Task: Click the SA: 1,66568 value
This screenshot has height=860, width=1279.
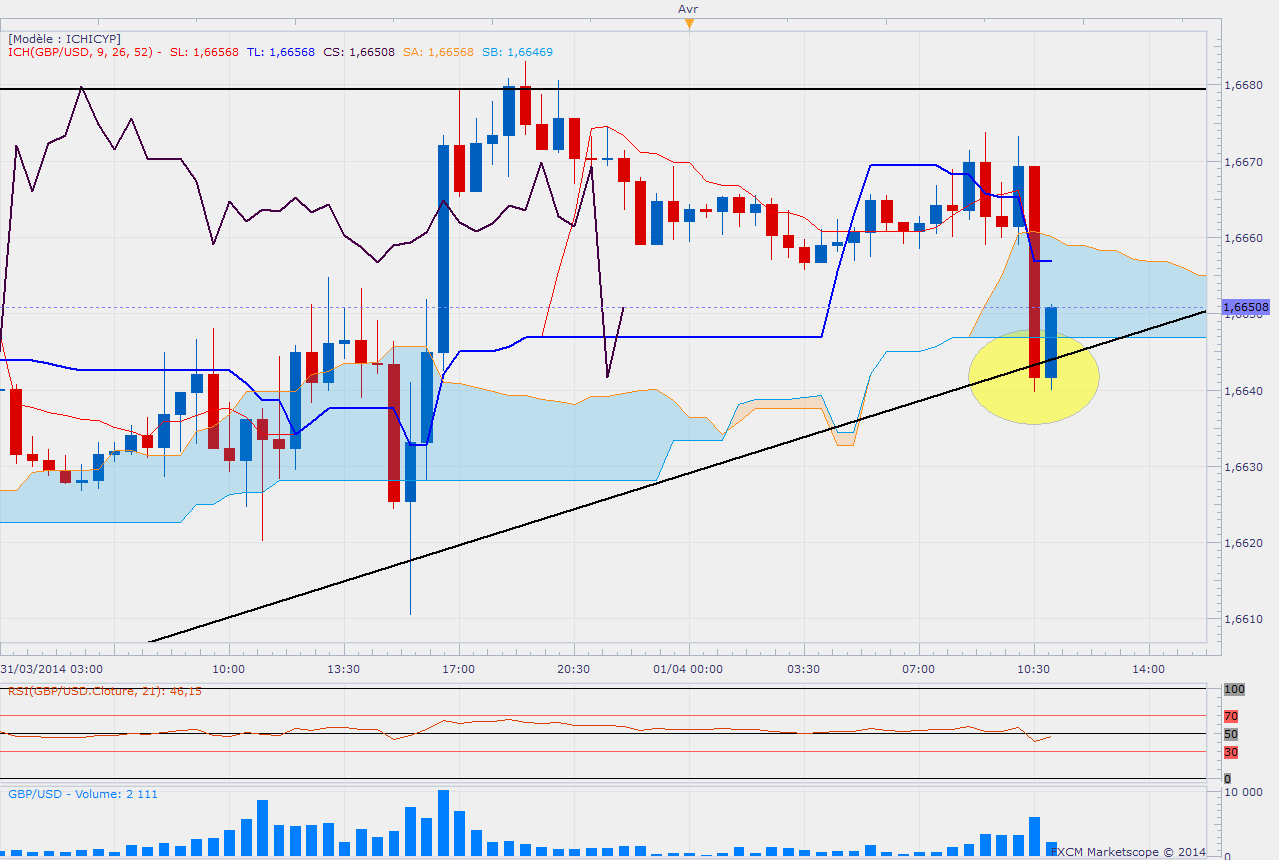Action: 438,52
